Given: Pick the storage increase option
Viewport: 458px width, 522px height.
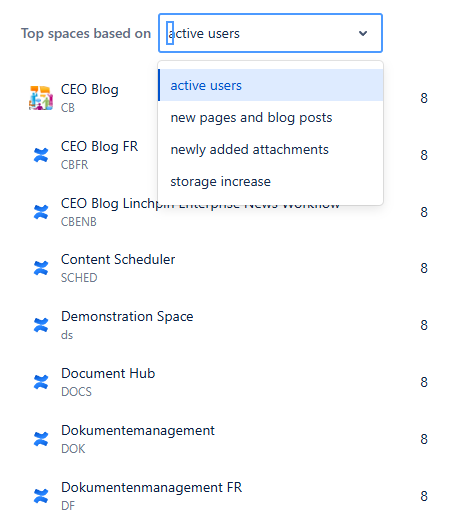Looking at the screenshot, I should coord(271,181).
